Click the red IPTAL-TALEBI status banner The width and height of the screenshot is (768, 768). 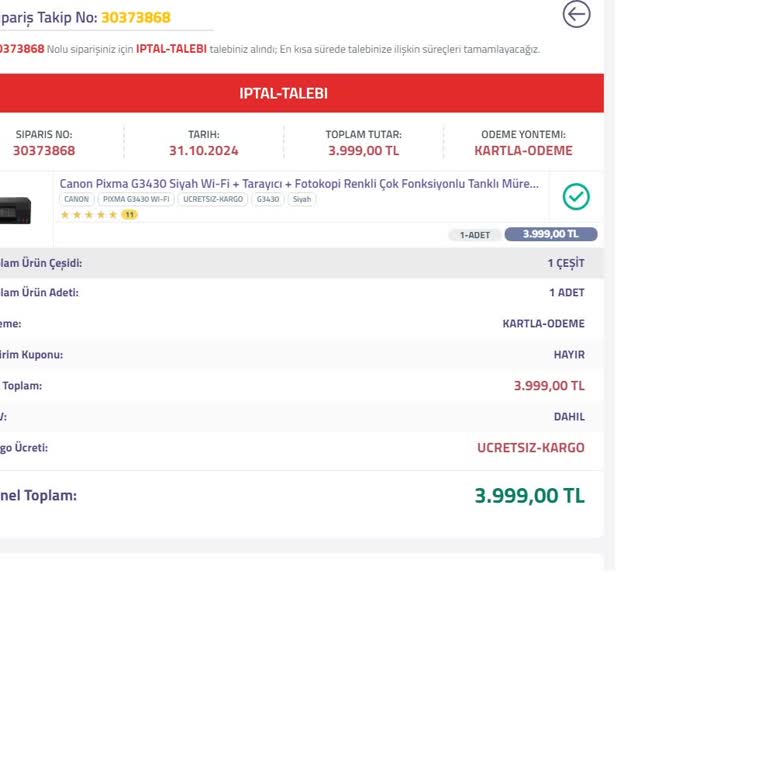[x=302, y=93]
